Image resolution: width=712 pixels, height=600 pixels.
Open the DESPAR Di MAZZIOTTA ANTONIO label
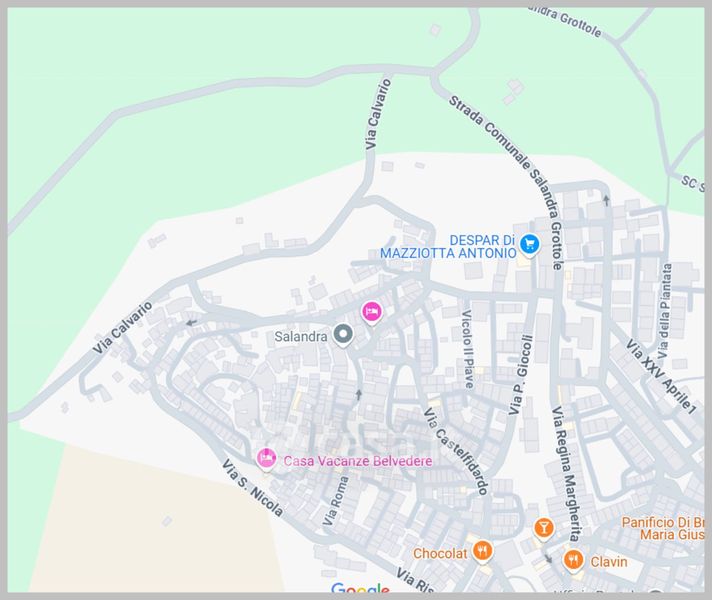(448, 247)
